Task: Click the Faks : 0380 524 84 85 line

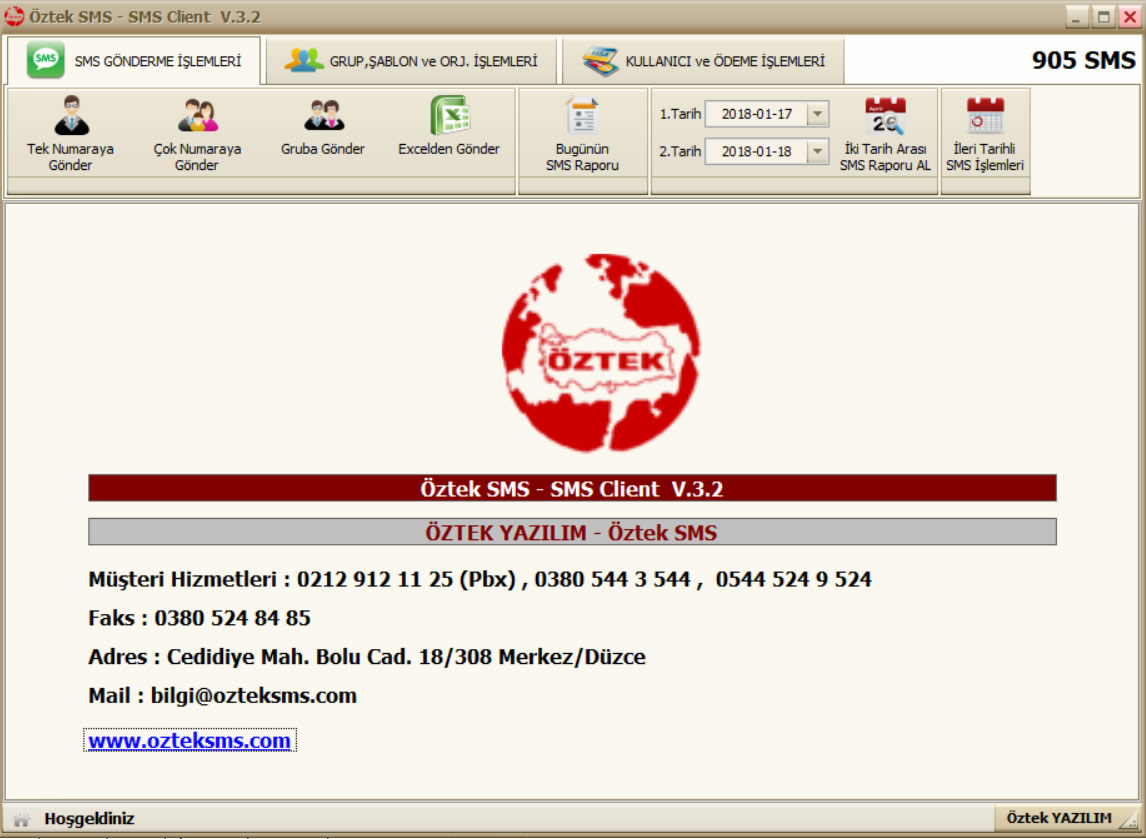Action: pyautogui.click(x=199, y=618)
